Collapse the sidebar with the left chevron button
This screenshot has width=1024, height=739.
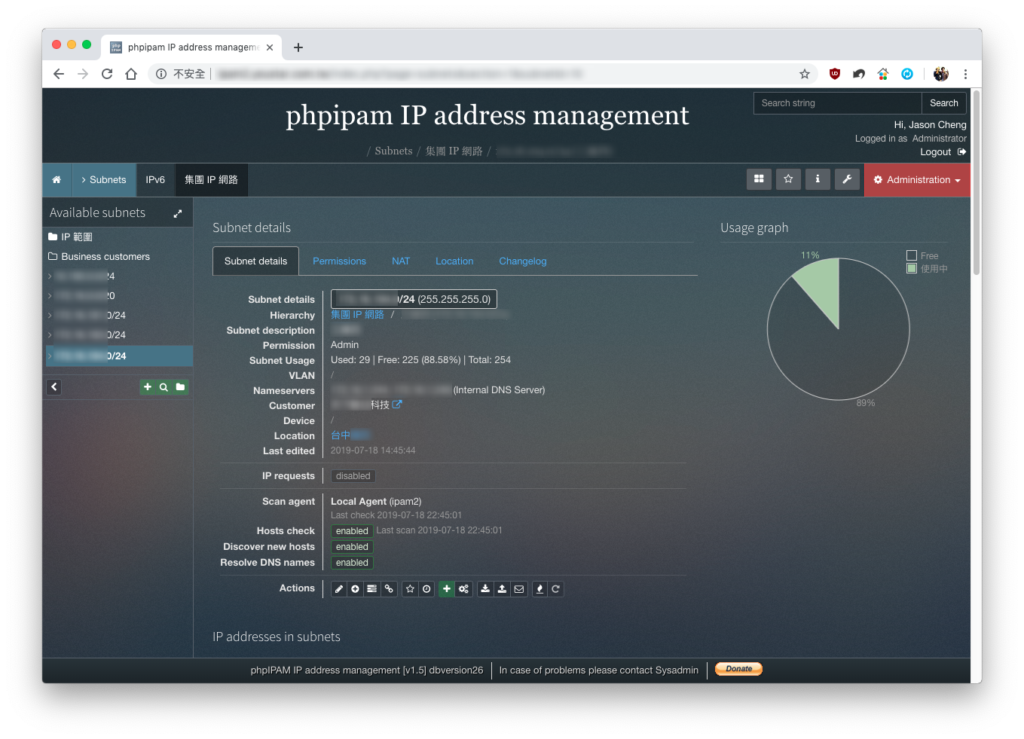pyautogui.click(x=54, y=387)
